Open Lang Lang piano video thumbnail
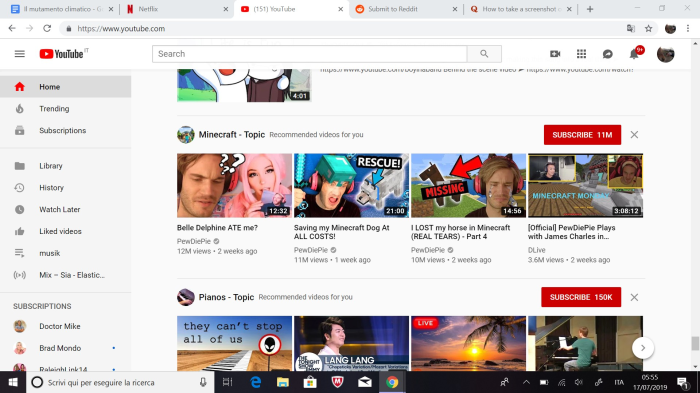700x393 pixels. [x=351, y=343]
